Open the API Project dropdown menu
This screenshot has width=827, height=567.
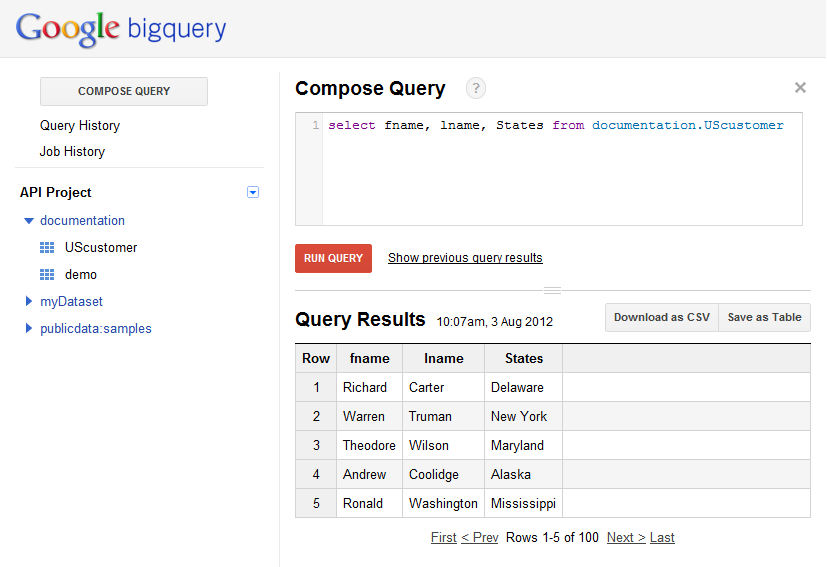[253, 192]
